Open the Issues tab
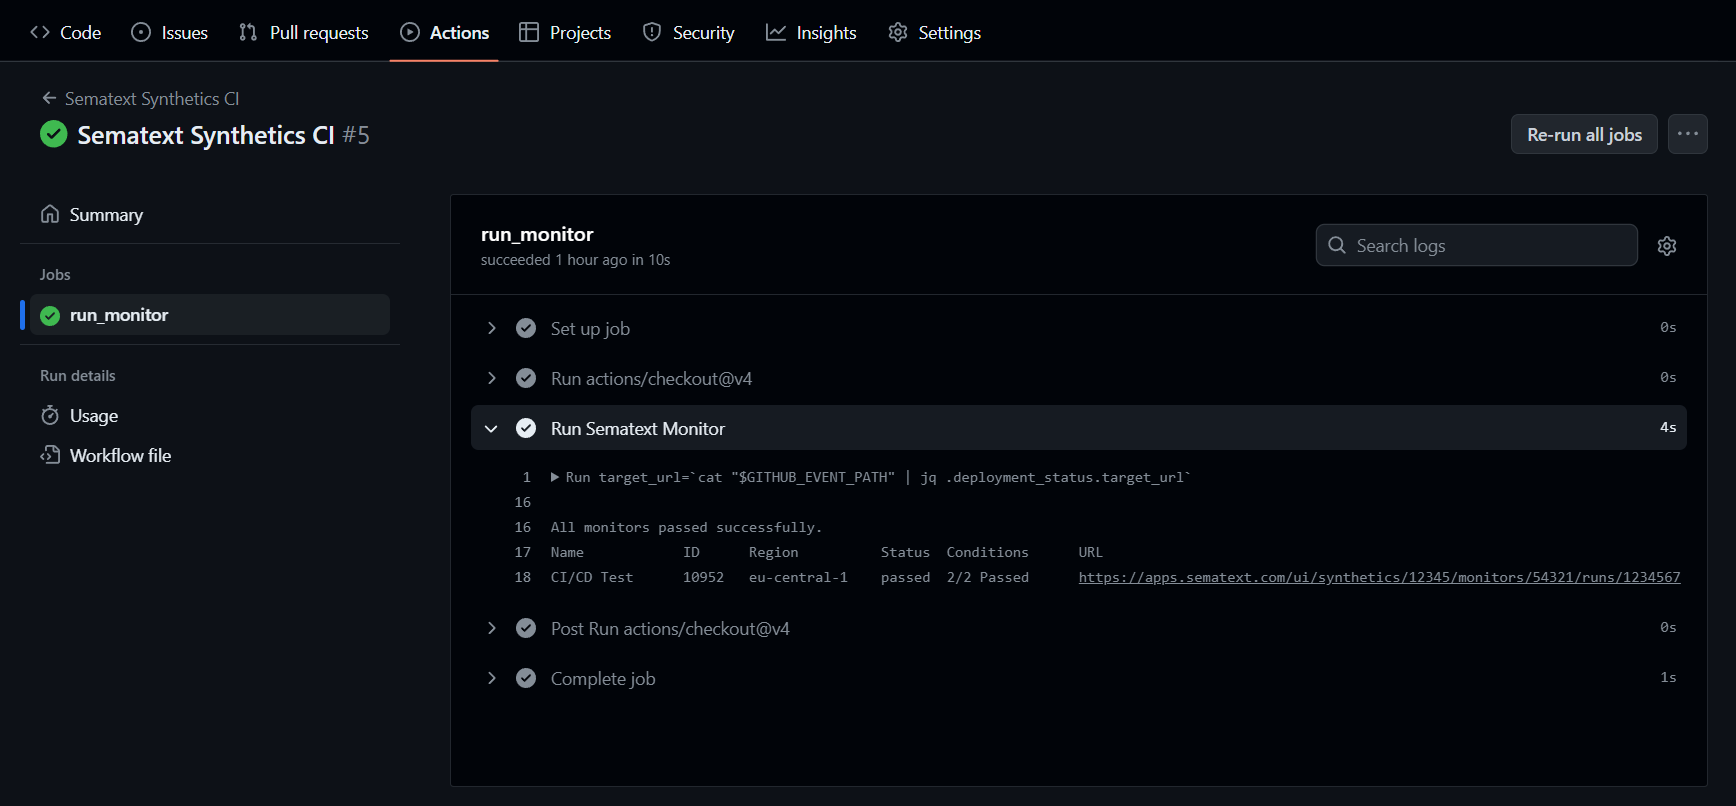 (x=170, y=32)
